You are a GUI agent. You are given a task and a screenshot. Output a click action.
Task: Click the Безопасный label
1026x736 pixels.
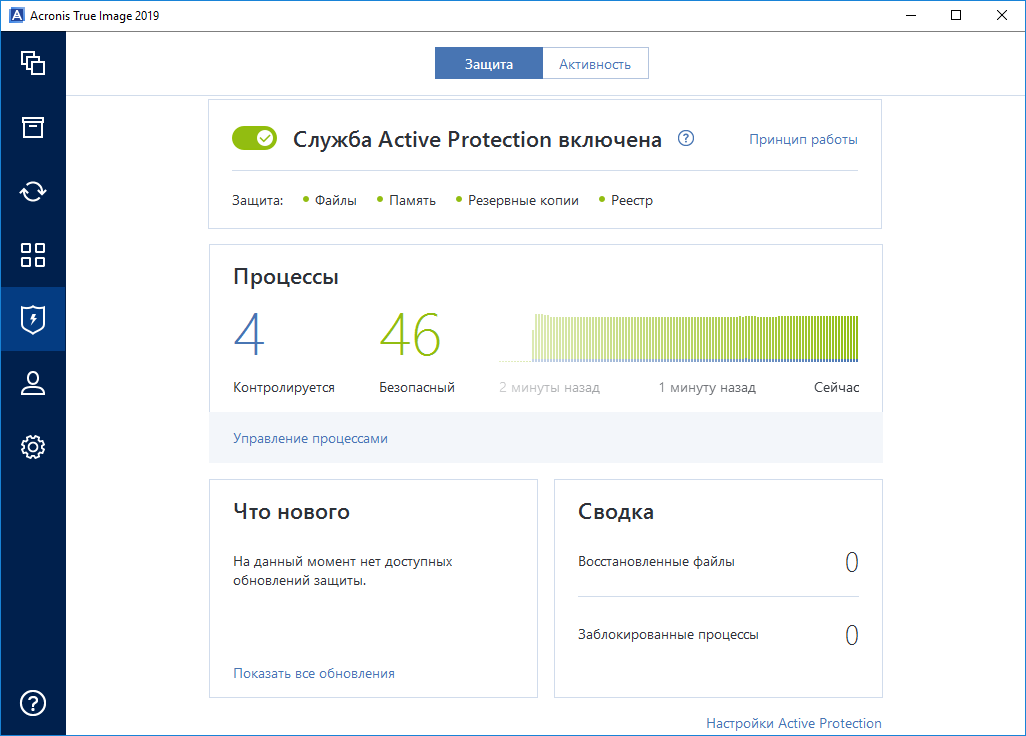coord(417,387)
